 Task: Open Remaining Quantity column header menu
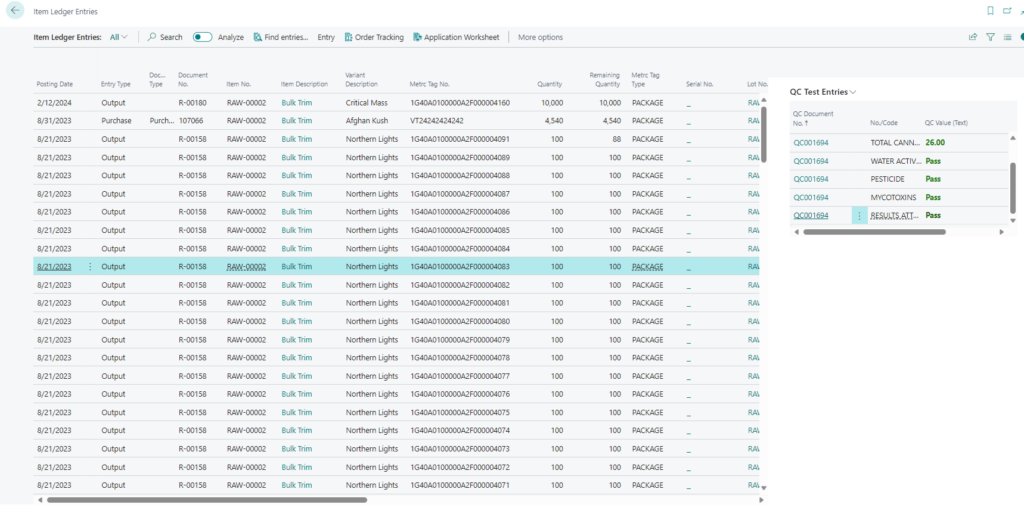tap(605, 80)
